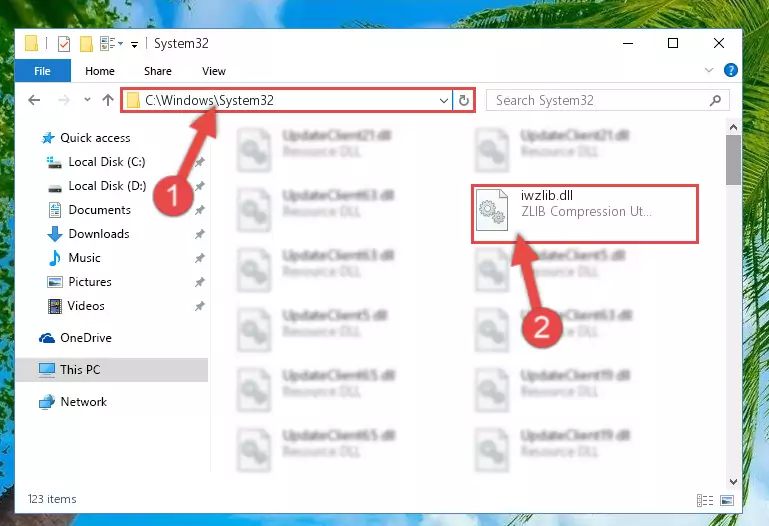Viewport: 769px width, 526px height.
Task: Click the New Folder icon in quick access toolbar
Action: point(86,44)
